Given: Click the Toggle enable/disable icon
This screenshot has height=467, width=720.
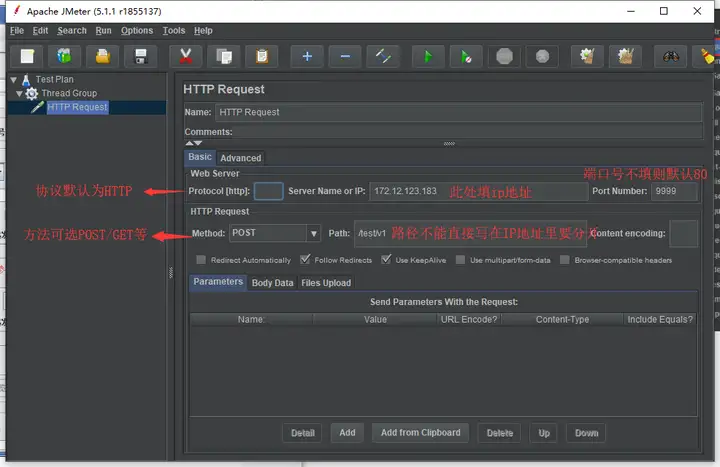Looking at the screenshot, I should tap(383, 56).
